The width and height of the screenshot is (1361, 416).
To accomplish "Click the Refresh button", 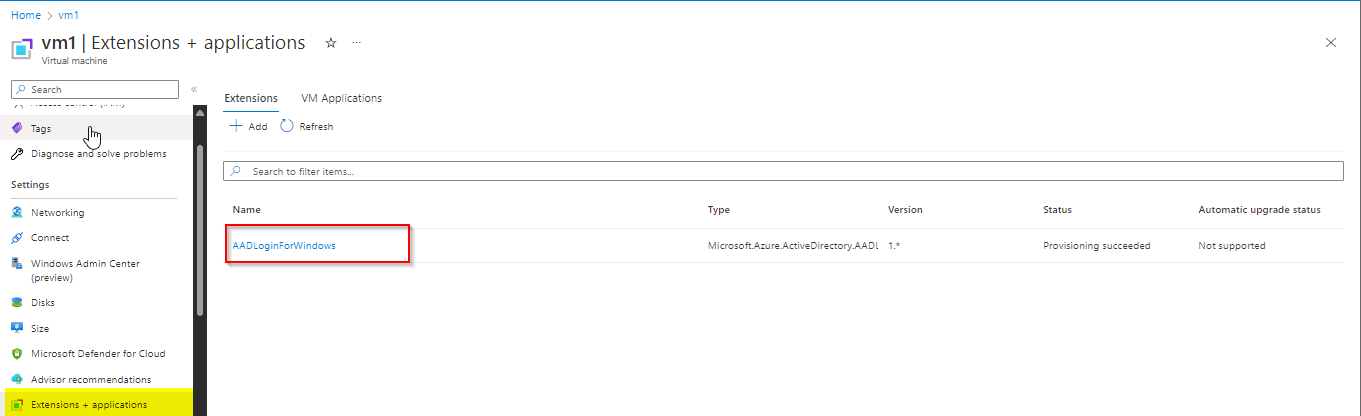I will [306, 127].
